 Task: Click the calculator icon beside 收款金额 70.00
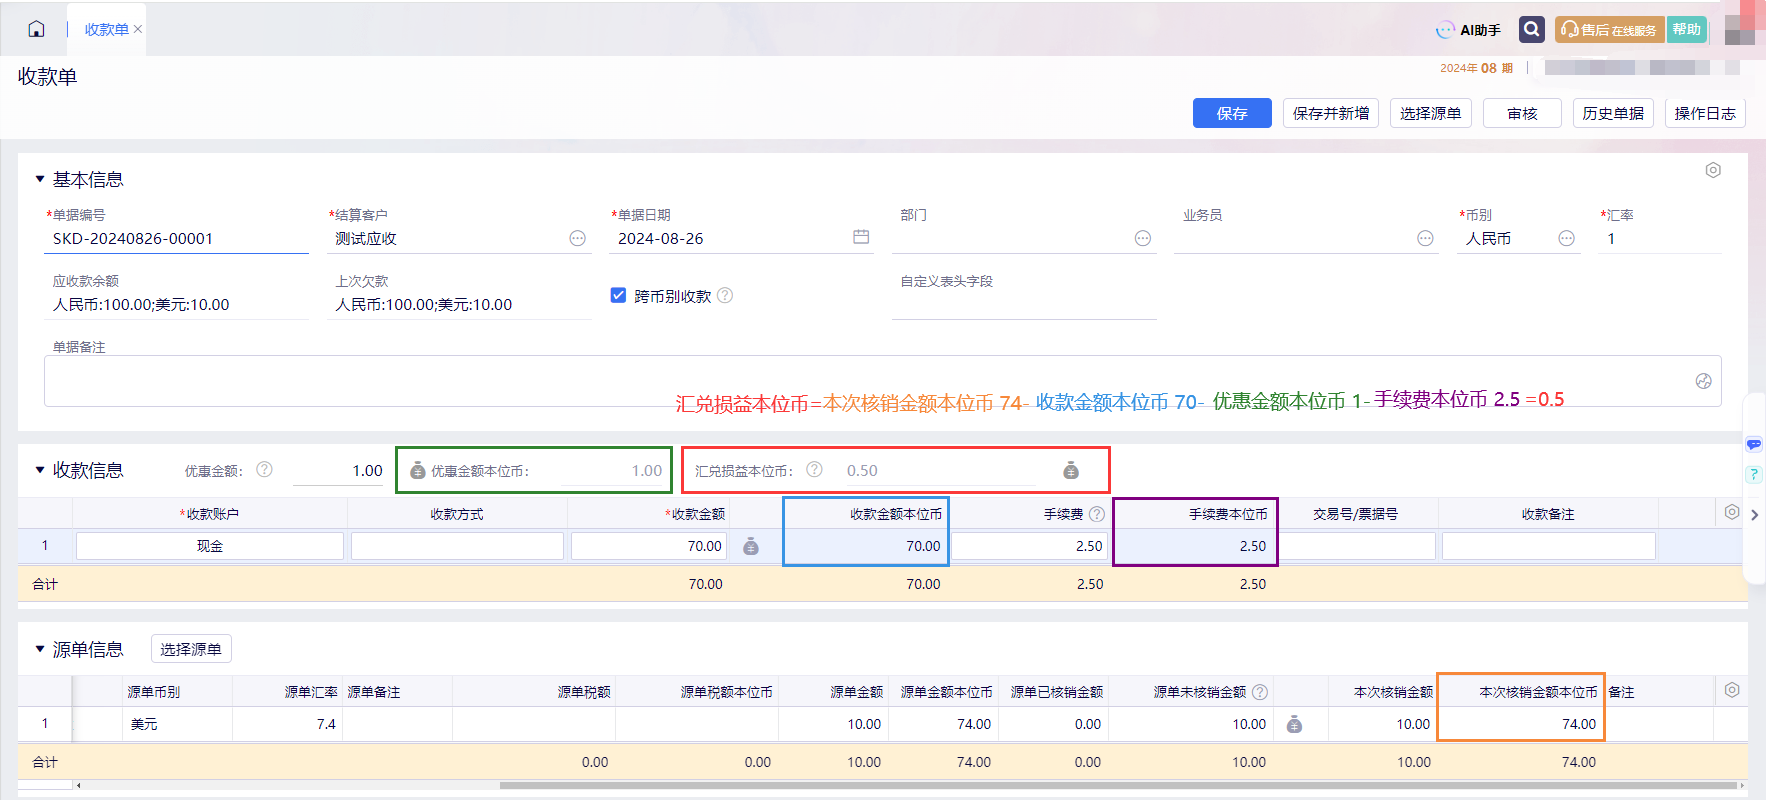pos(751,546)
